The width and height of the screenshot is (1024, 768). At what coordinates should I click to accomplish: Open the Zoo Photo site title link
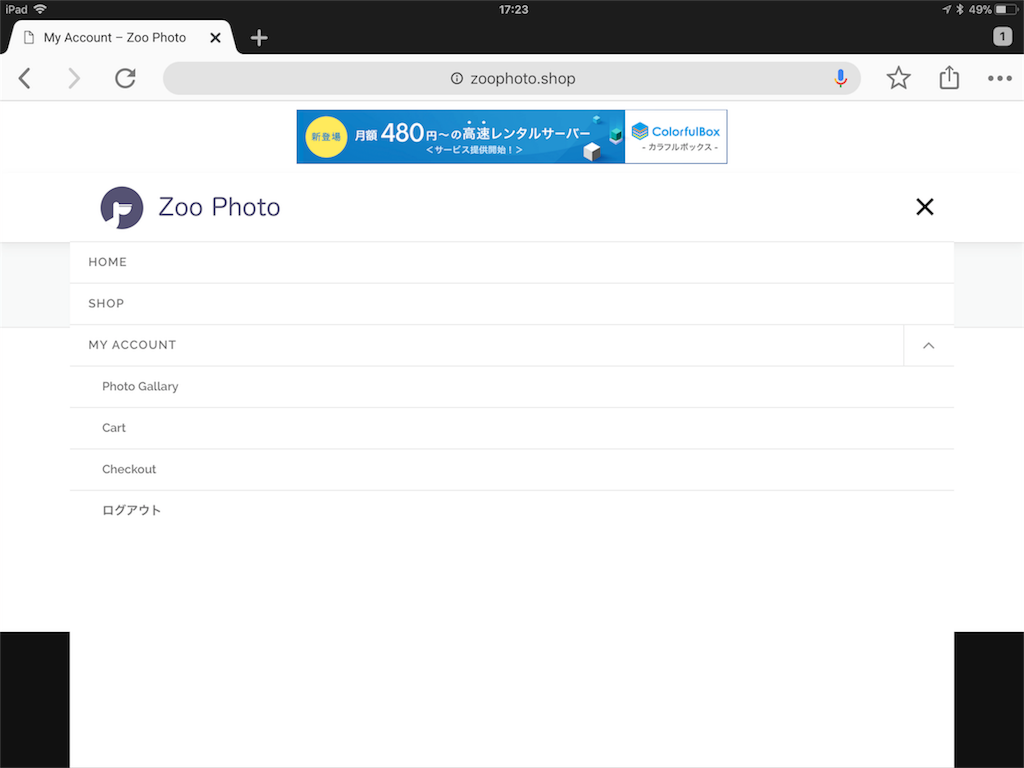pyautogui.click(x=219, y=207)
